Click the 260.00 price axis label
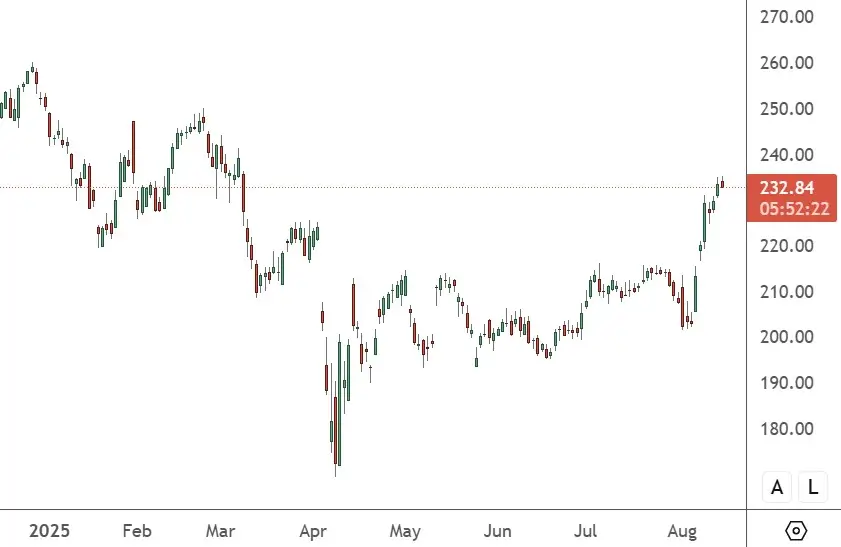Screen dimensions: 841x547 (786, 63)
